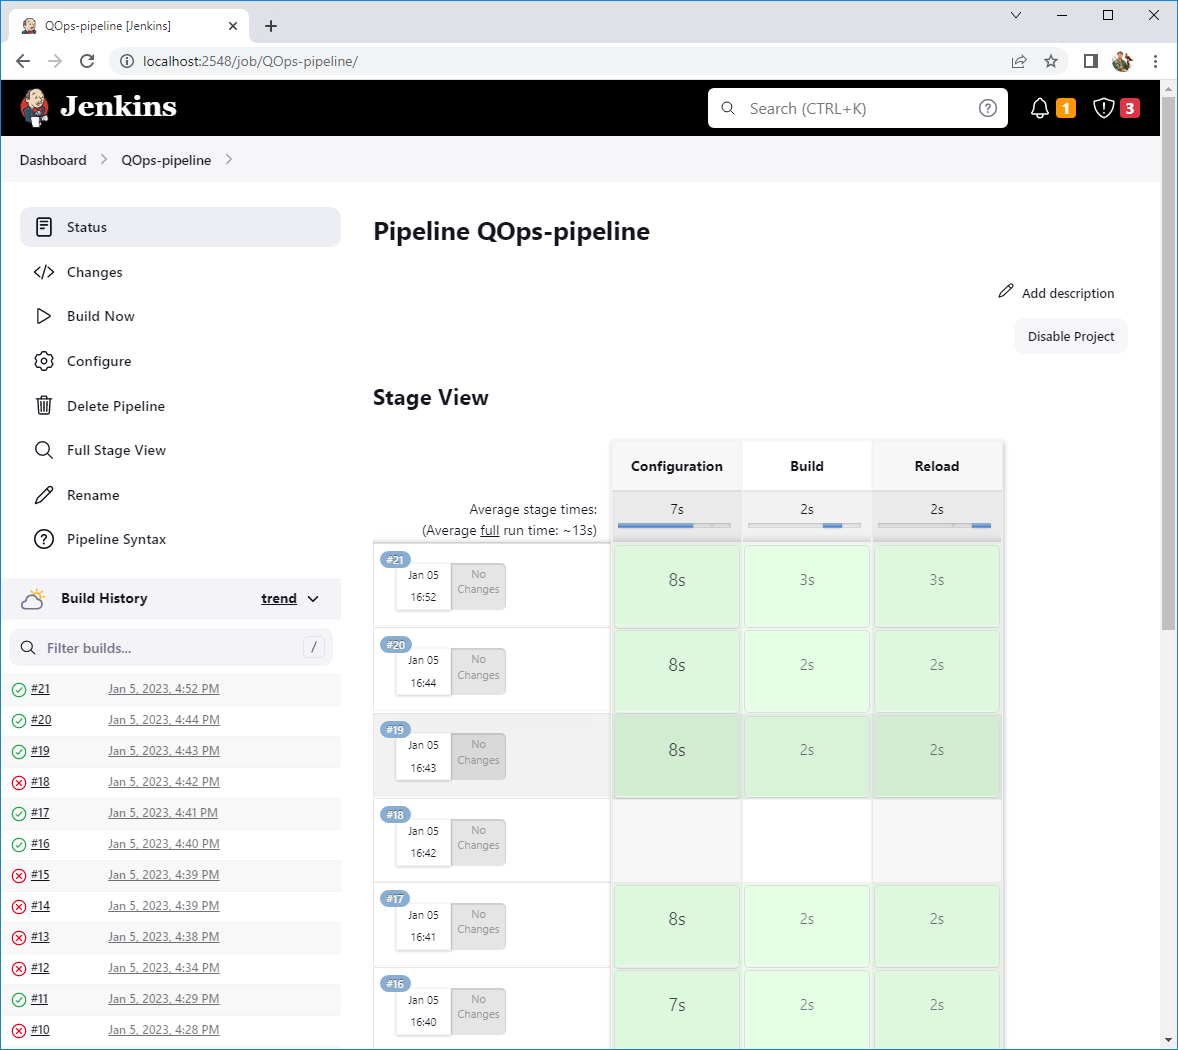1178x1050 pixels.
Task: Expand the QOps-pipeline breadcrumb arrow
Action: (x=229, y=160)
